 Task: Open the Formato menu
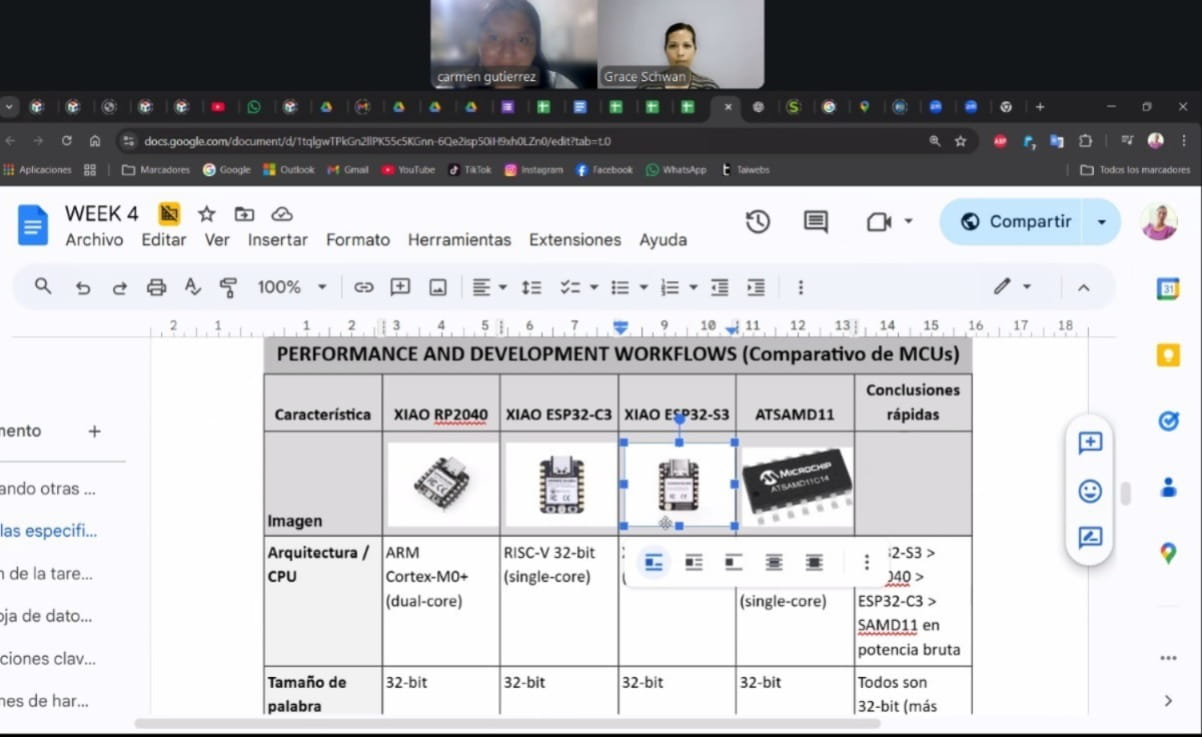[358, 240]
